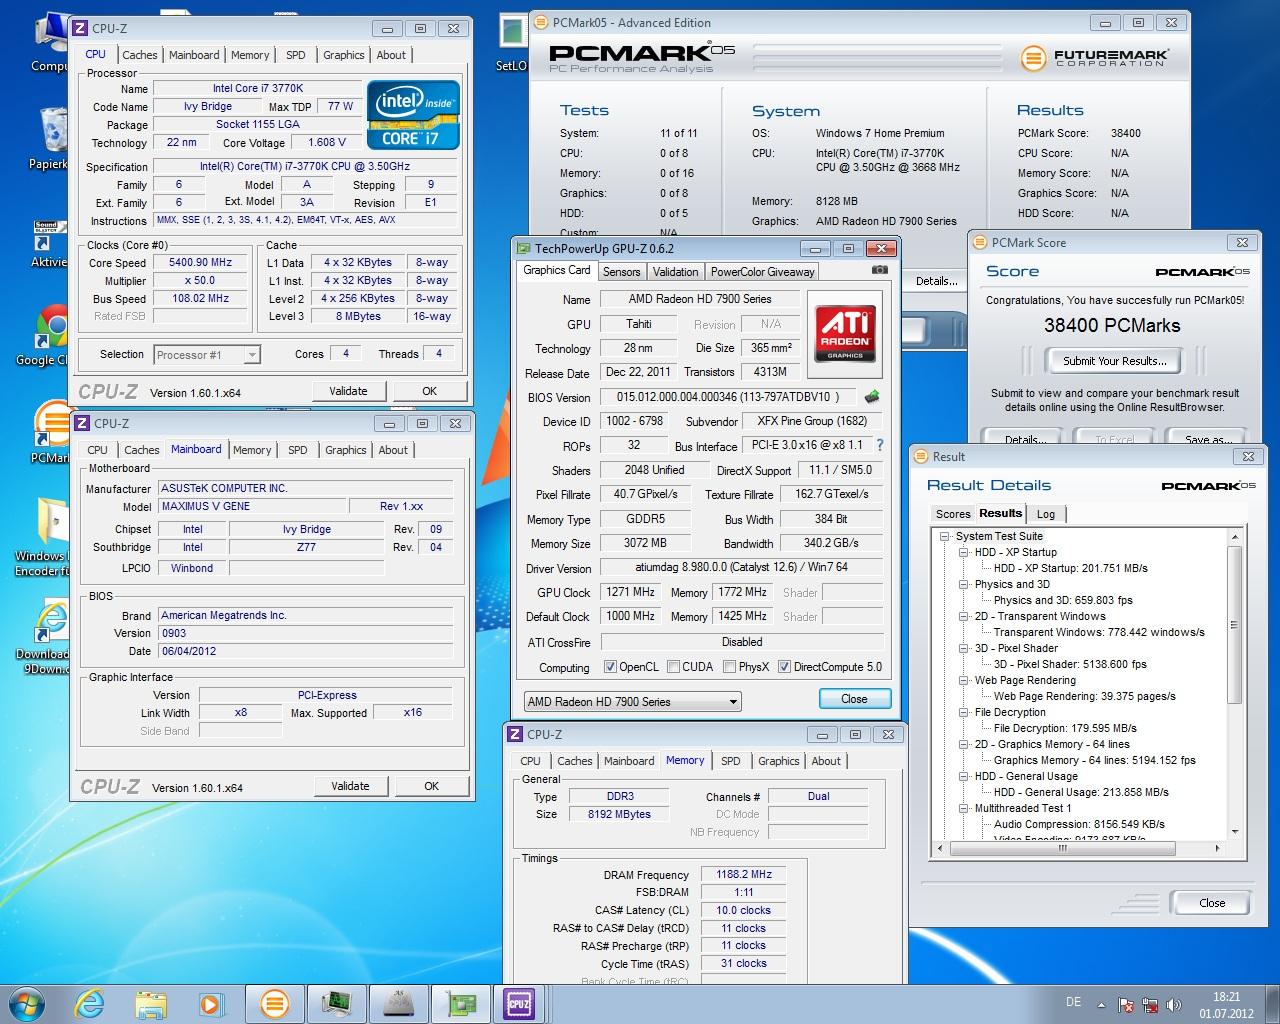Click the DRAM Frequency 1188.2 MHz field
Image resolution: width=1280 pixels, height=1024 pixels.
pyautogui.click(x=743, y=874)
